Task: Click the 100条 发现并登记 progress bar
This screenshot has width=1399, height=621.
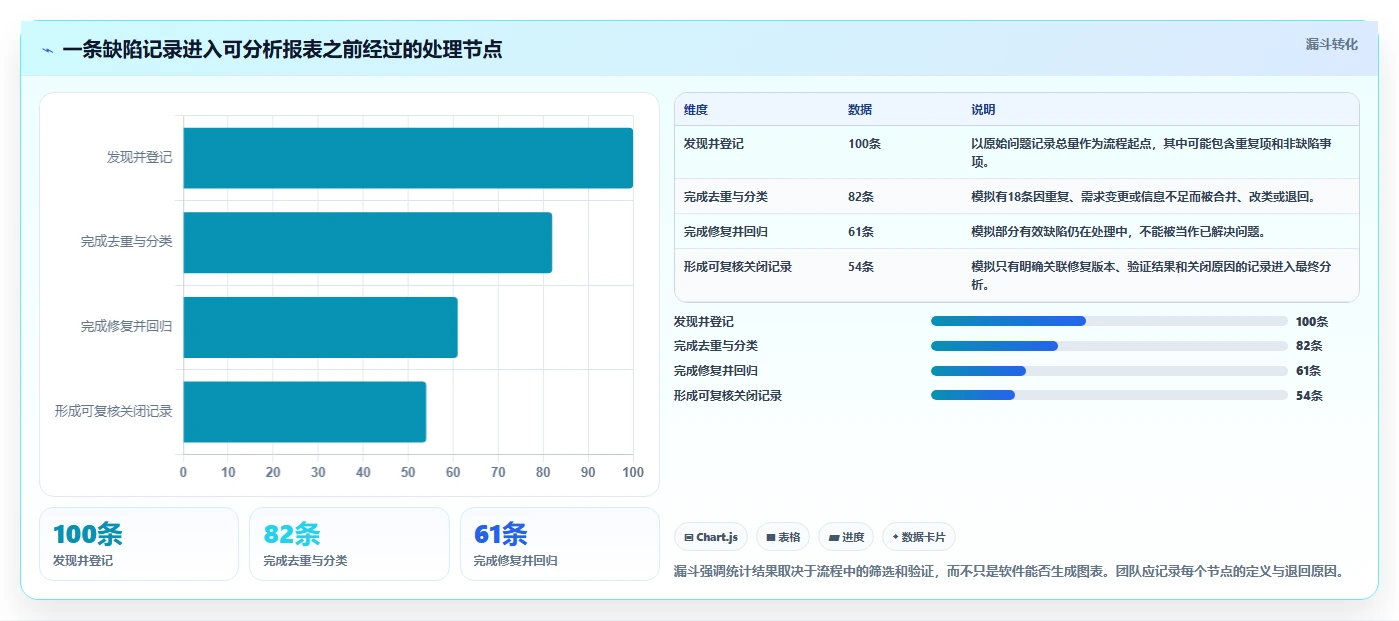Action: (1109, 321)
